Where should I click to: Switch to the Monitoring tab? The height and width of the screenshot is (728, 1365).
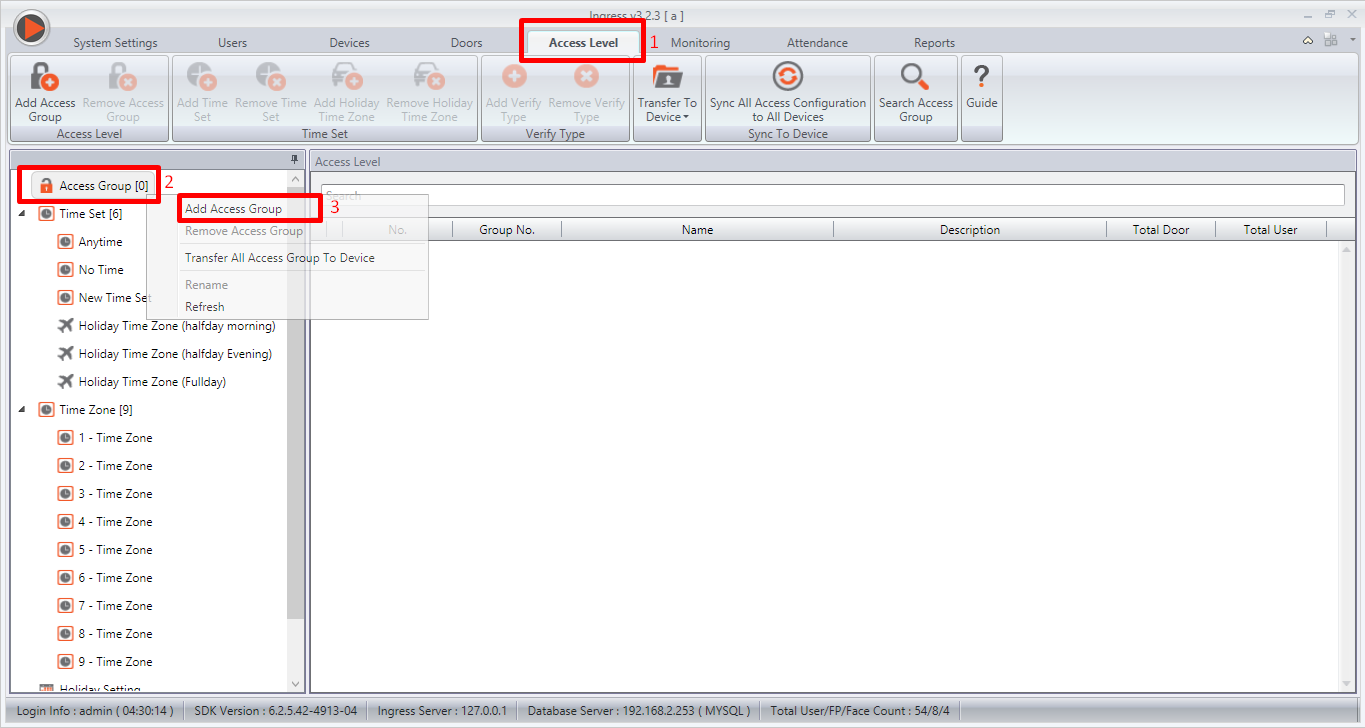(x=700, y=43)
